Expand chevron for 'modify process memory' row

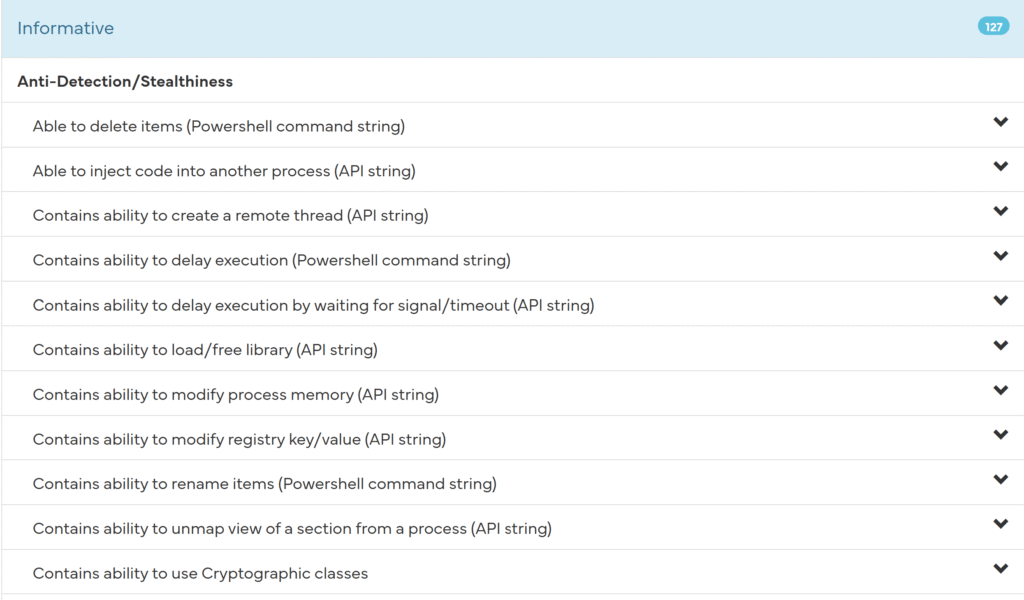pyautogui.click(x=1000, y=390)
